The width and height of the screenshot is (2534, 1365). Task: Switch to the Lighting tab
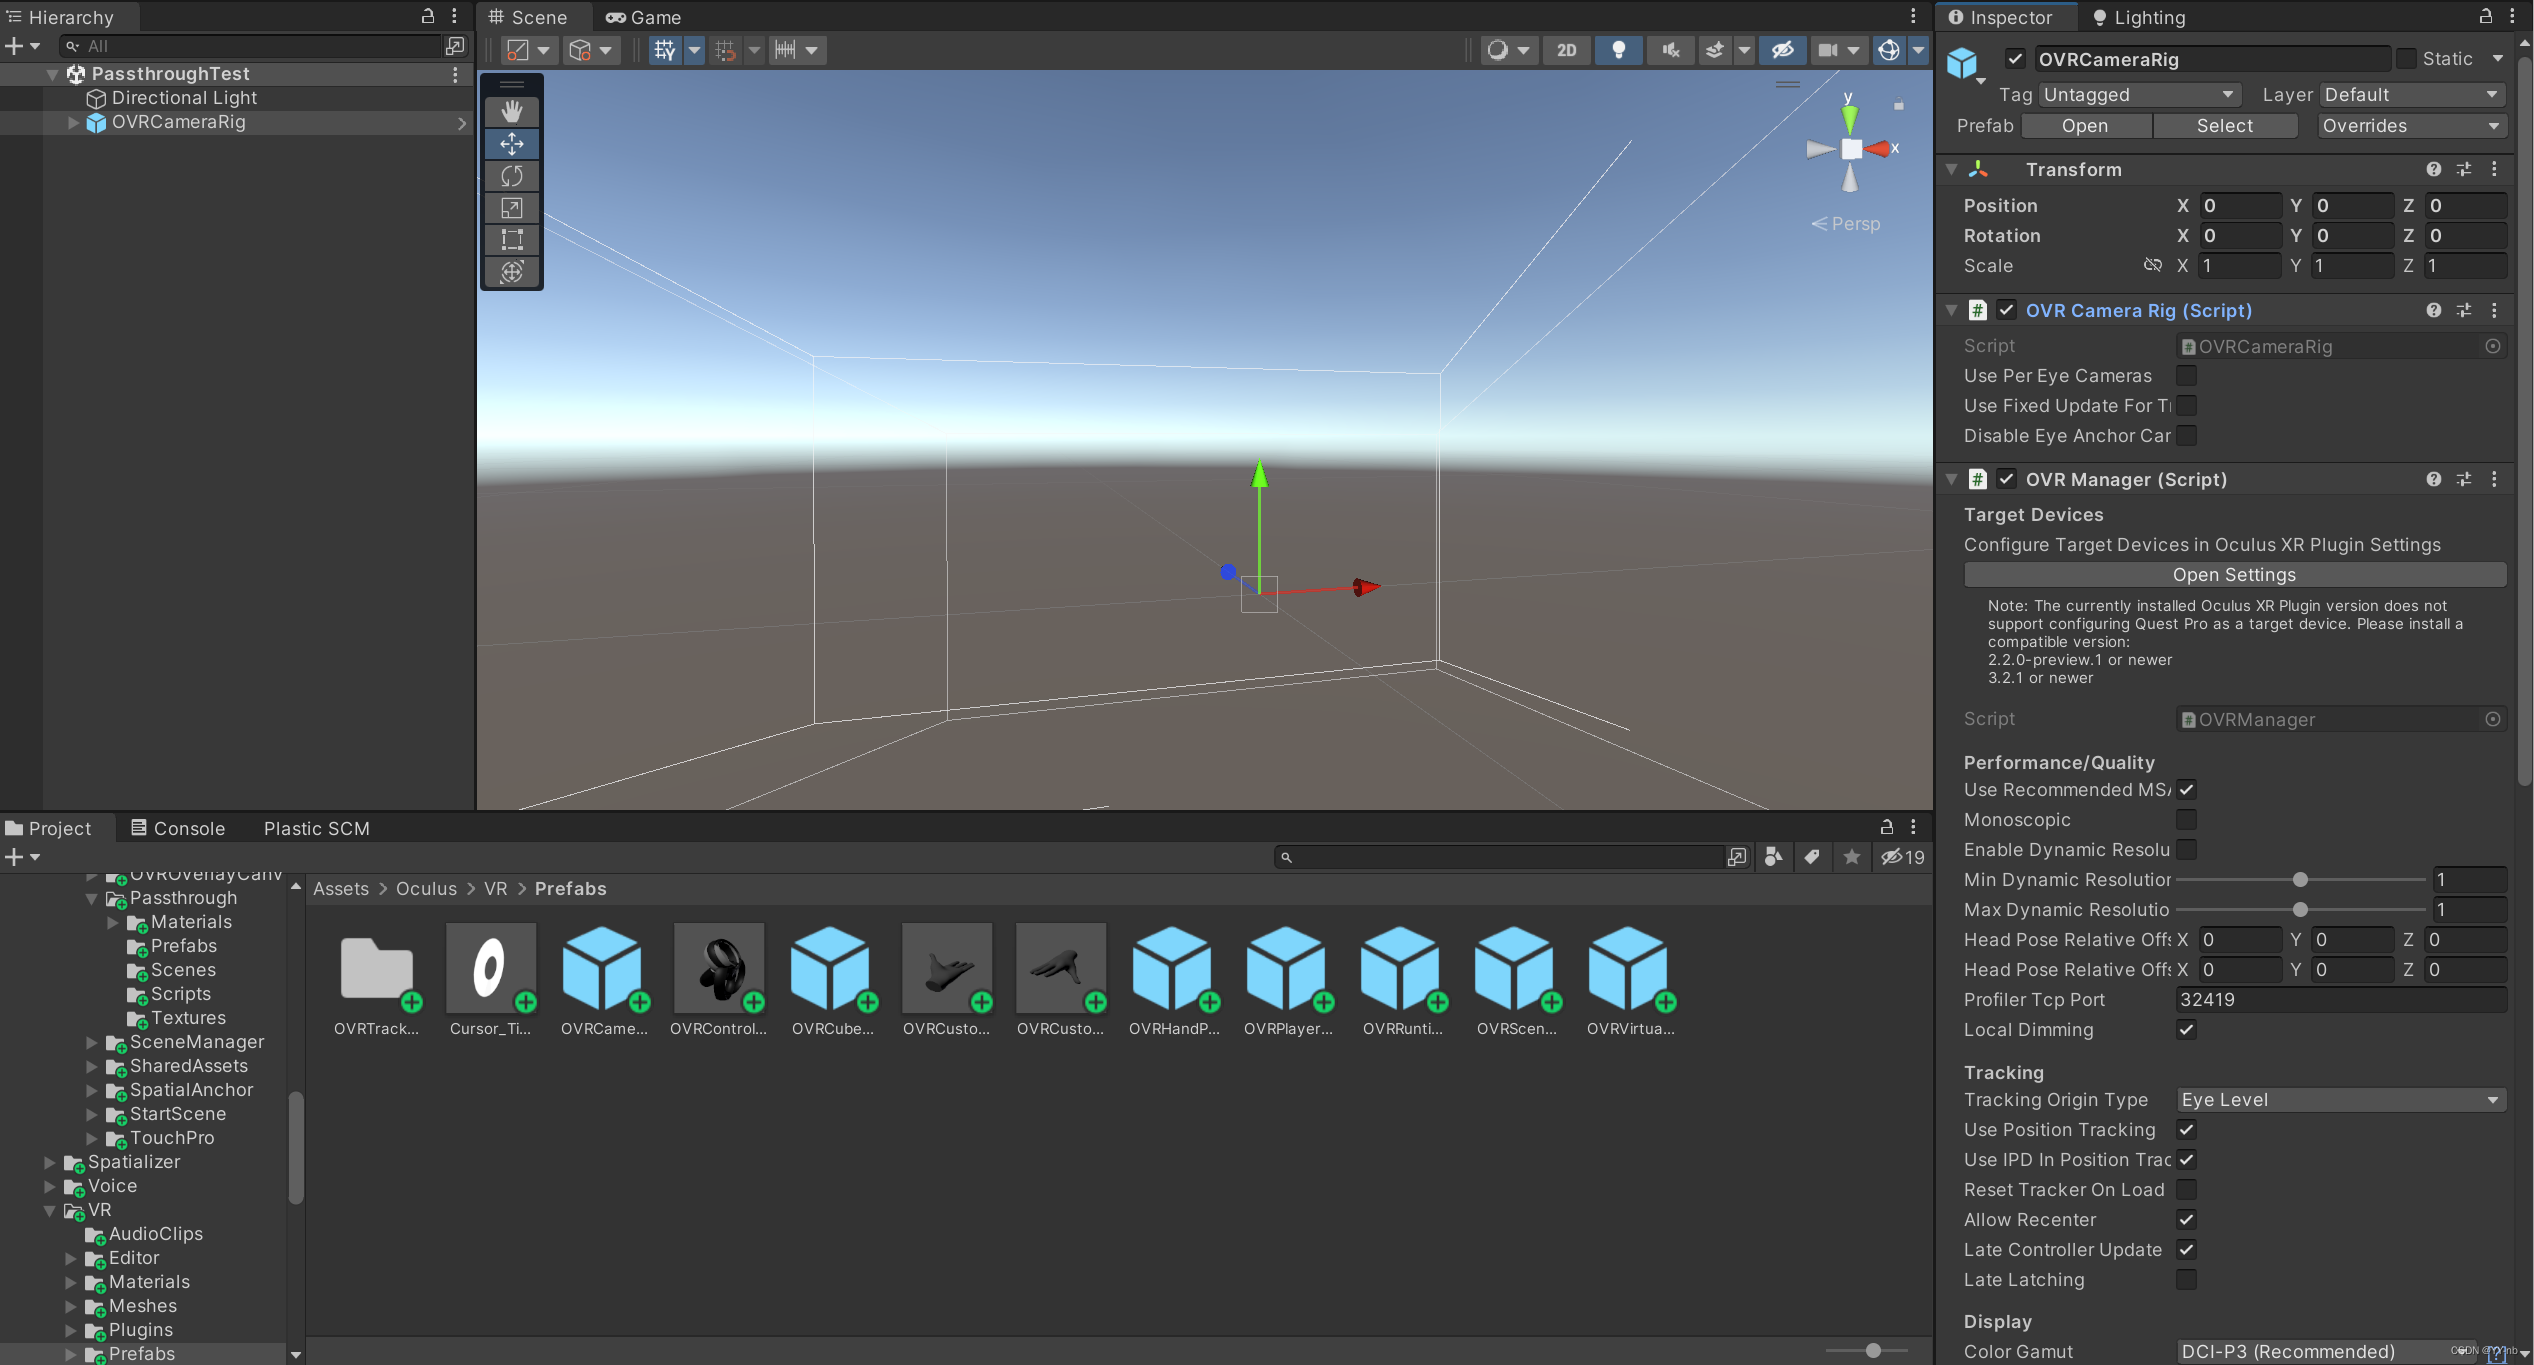click(2139, 17)
